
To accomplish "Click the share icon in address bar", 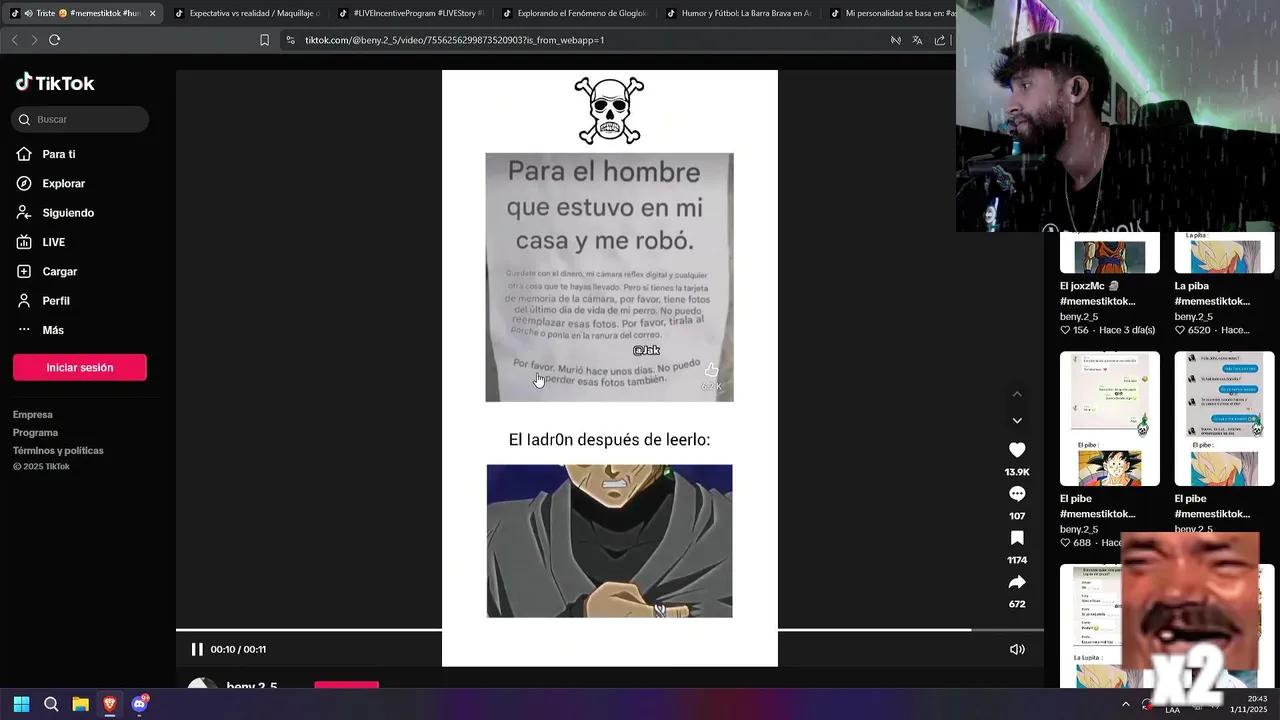I will [x=939, y=40].
